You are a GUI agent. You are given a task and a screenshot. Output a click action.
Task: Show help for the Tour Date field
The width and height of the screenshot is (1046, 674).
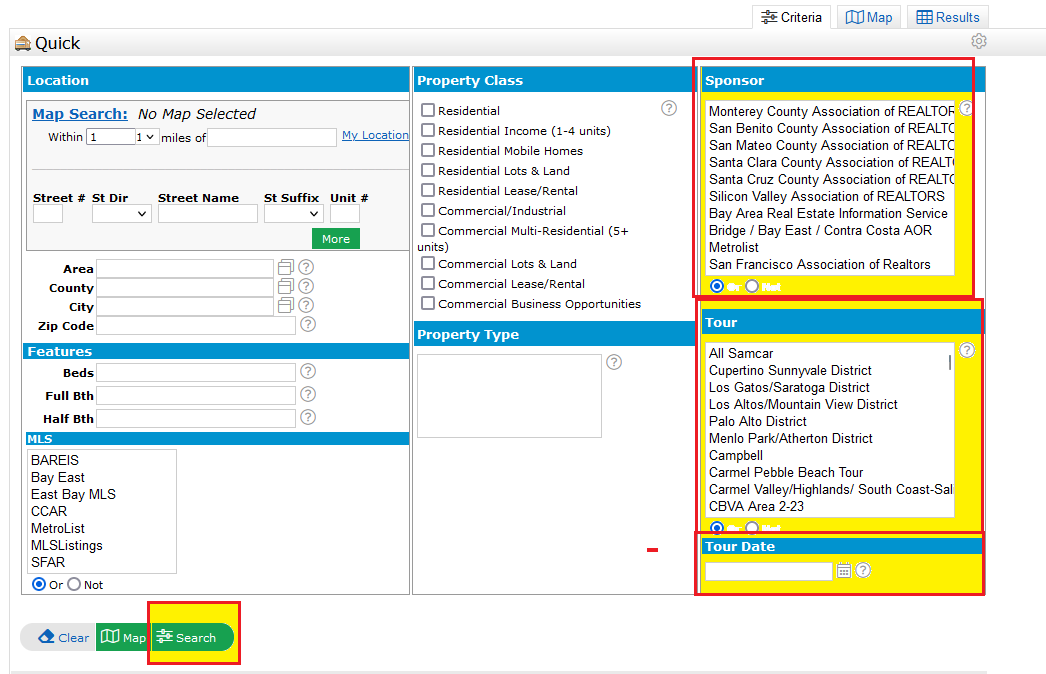[863, 571]
